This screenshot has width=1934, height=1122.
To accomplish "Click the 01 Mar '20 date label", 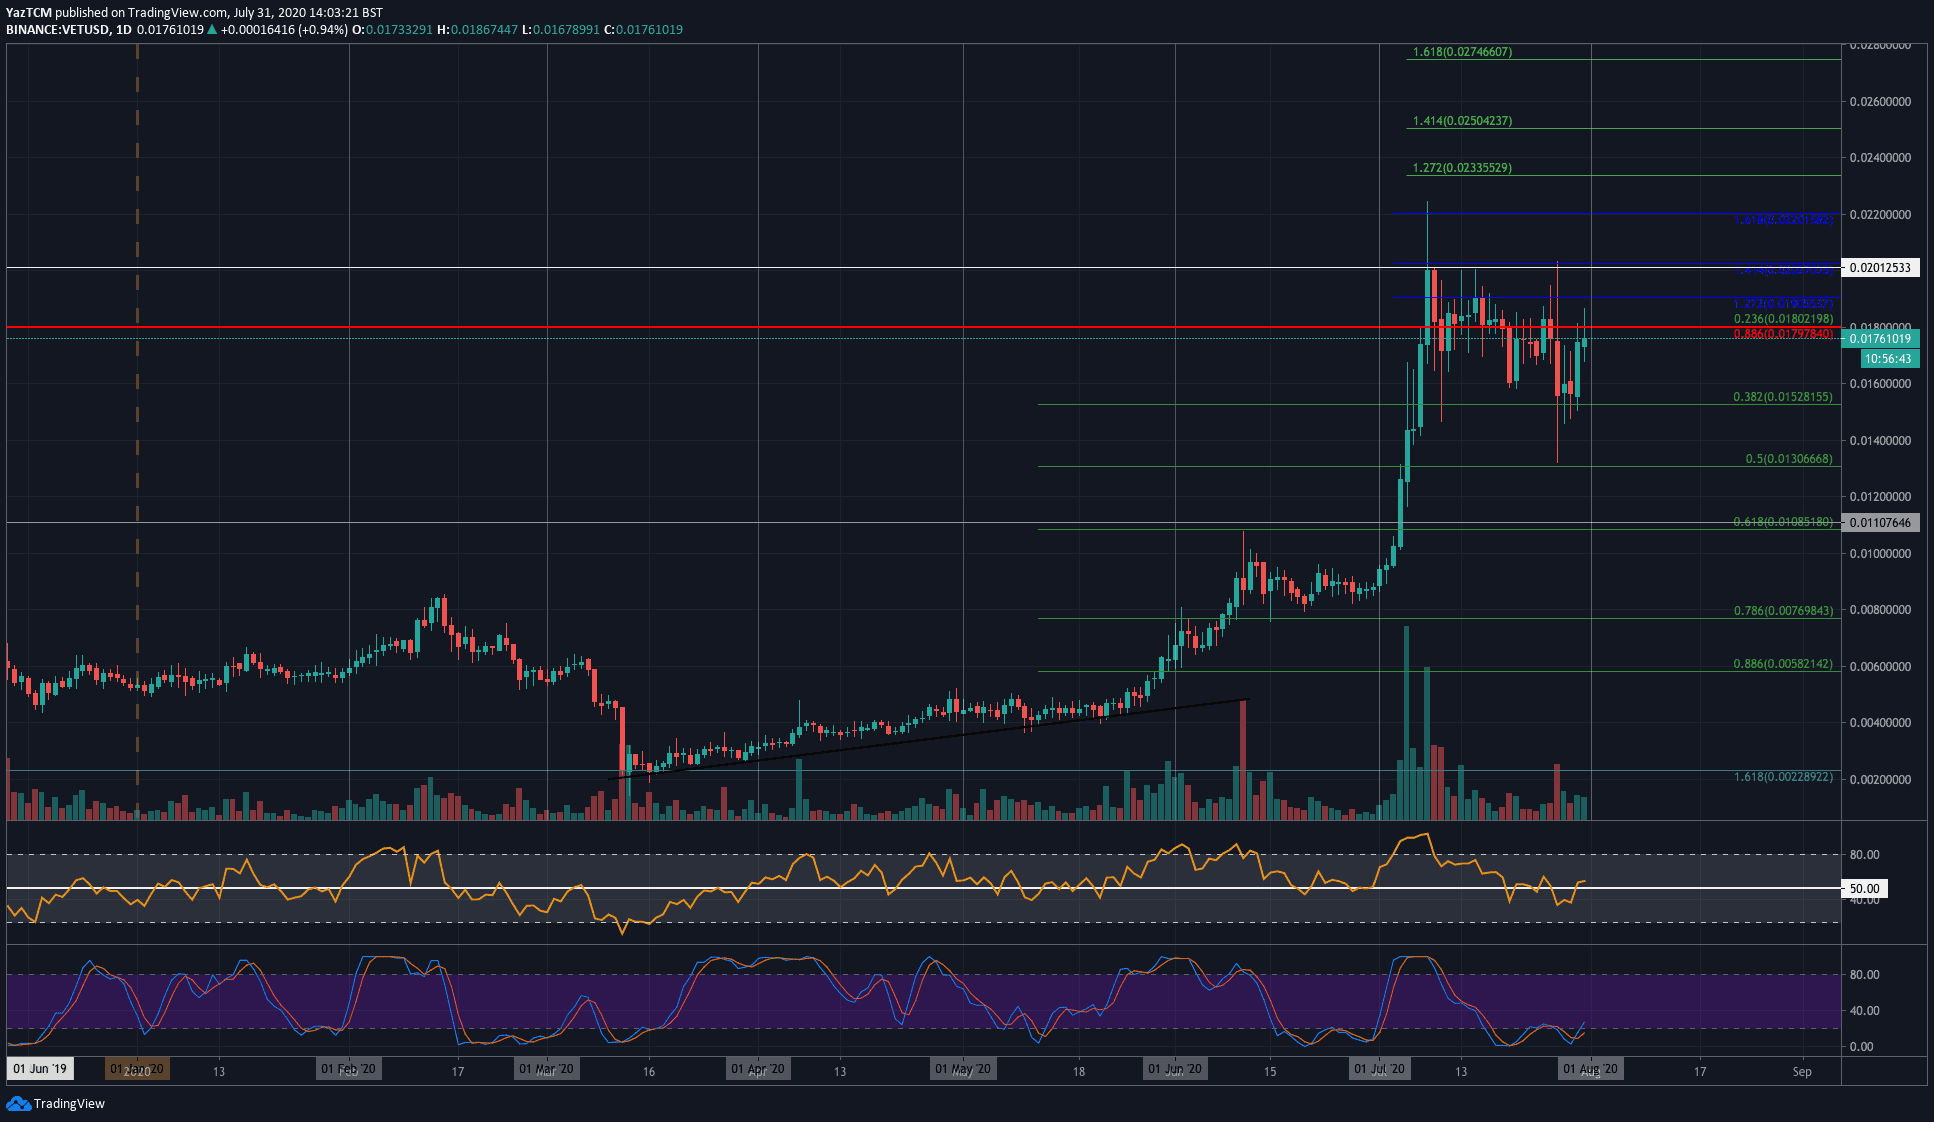I will 546,1069.
